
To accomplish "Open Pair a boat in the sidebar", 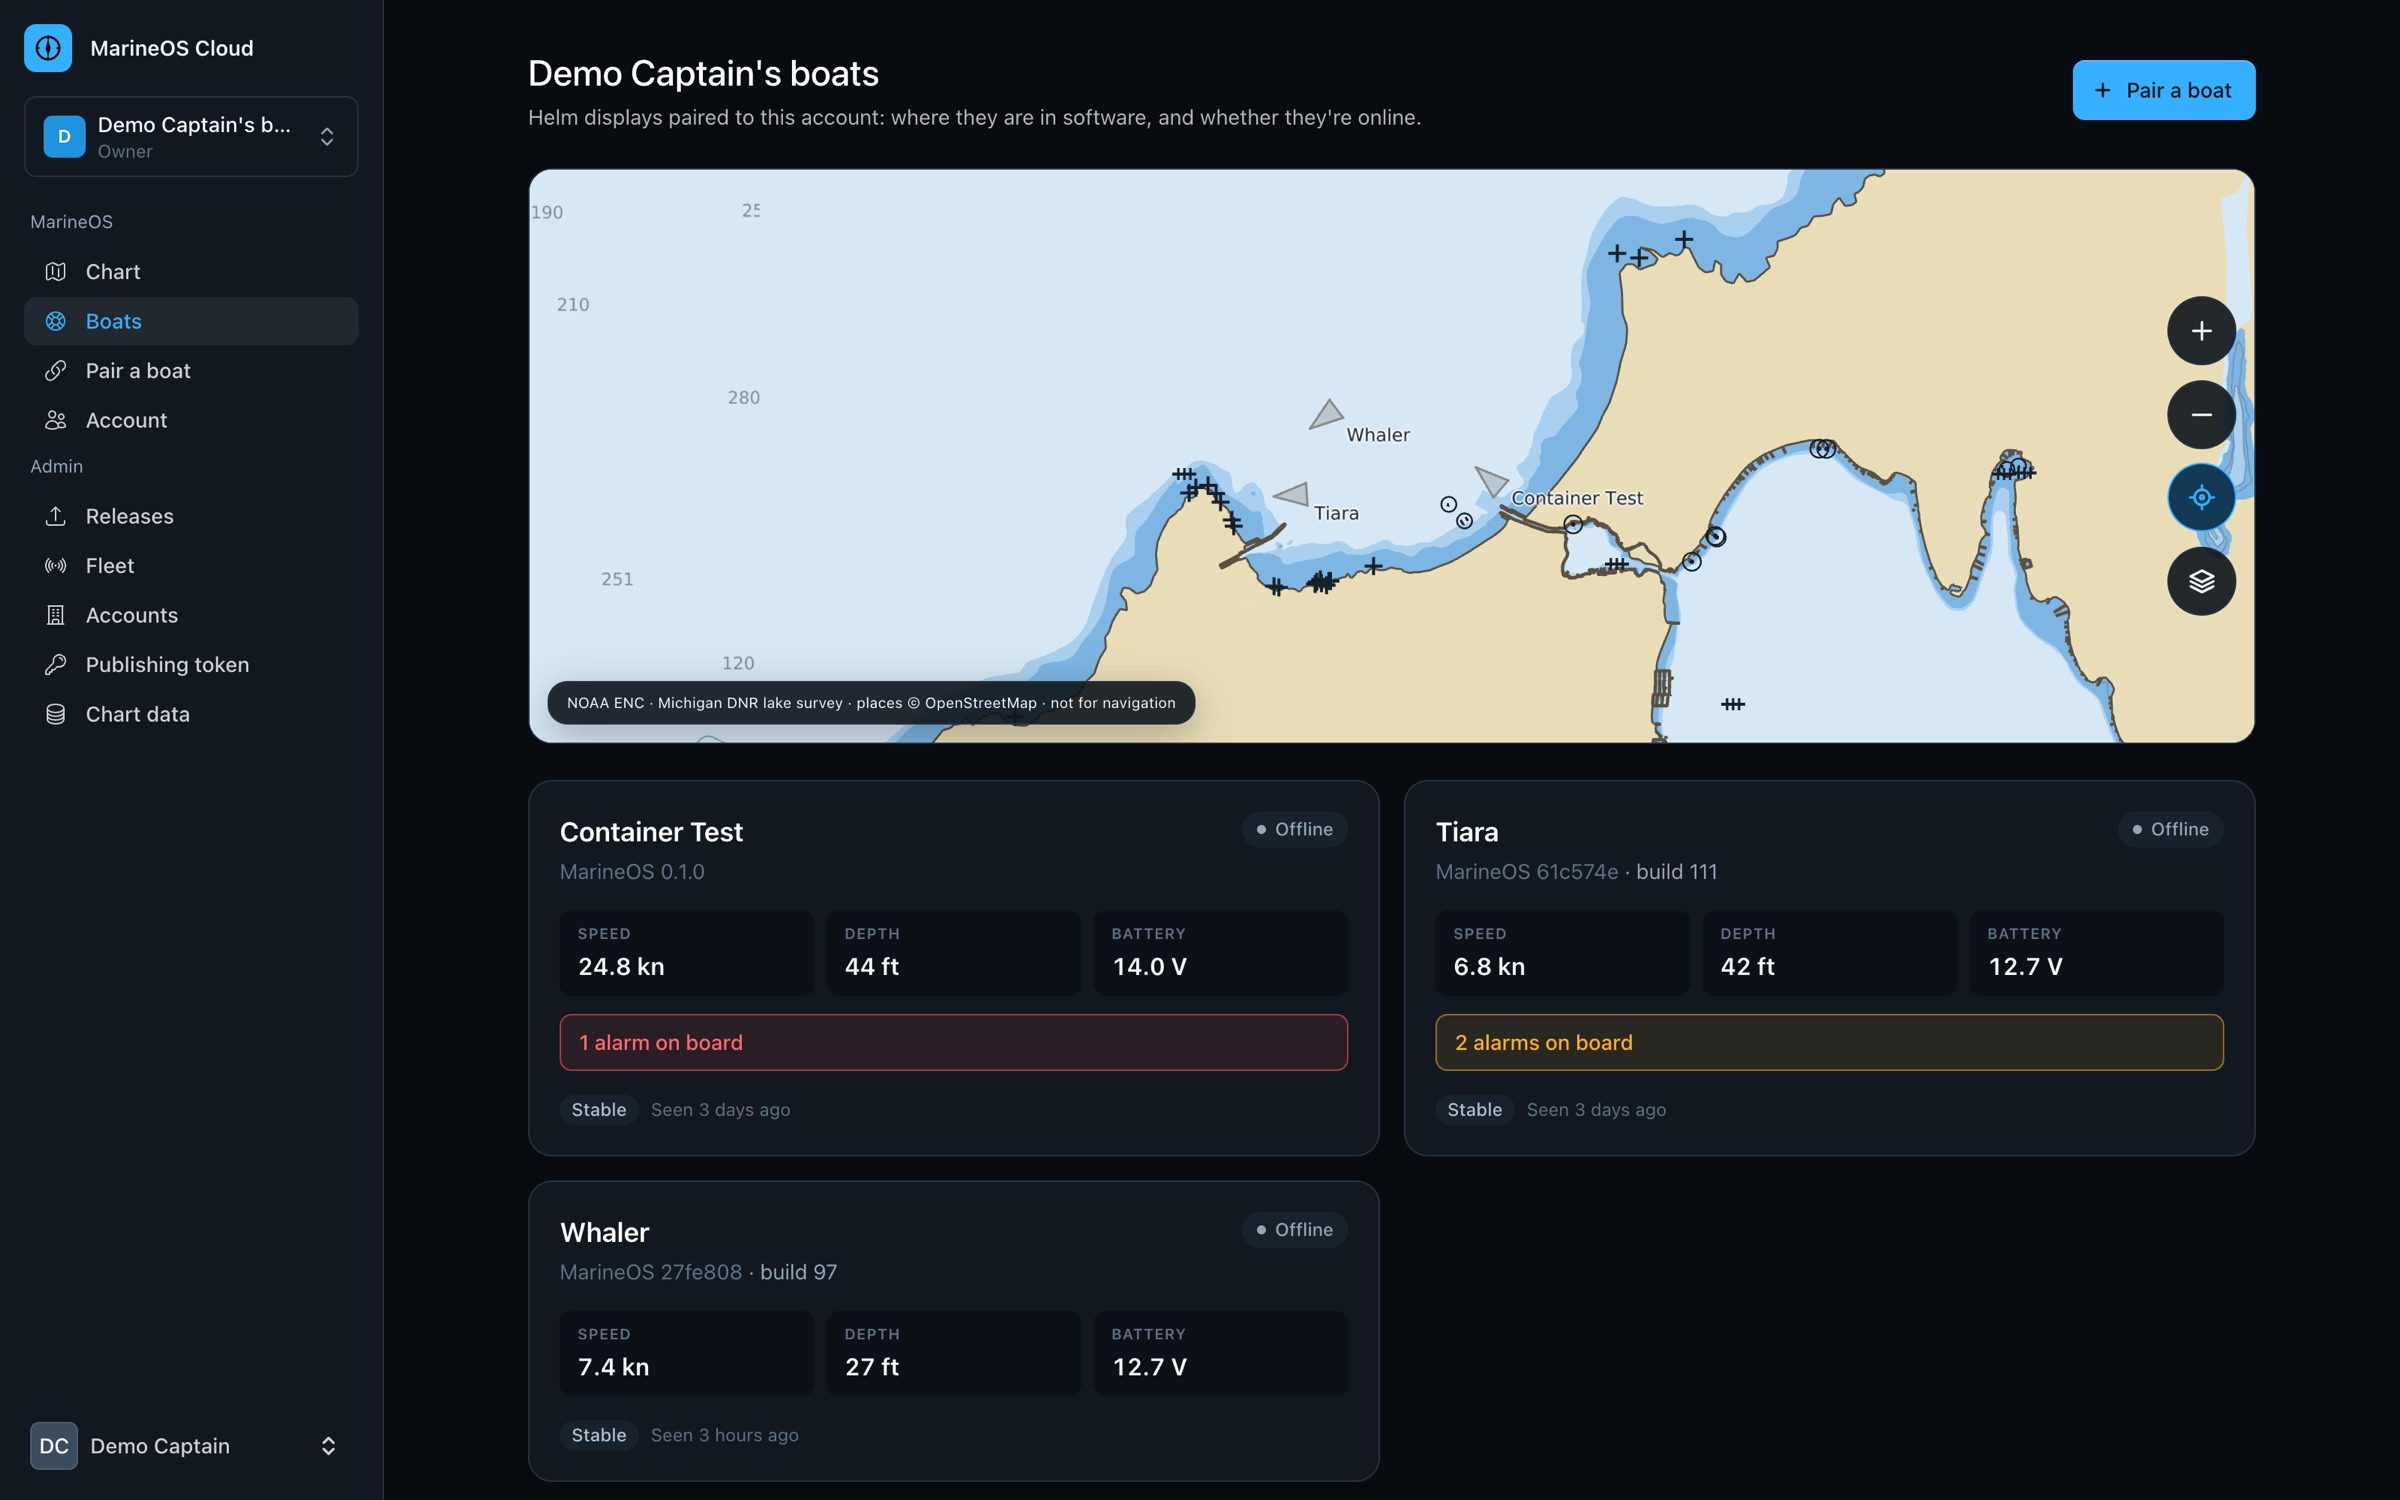I will [191, 370].
